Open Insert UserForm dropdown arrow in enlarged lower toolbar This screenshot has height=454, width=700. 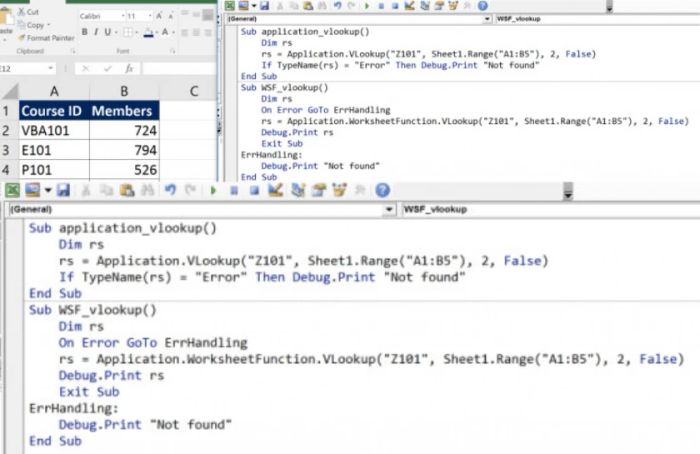click(48, 191)
